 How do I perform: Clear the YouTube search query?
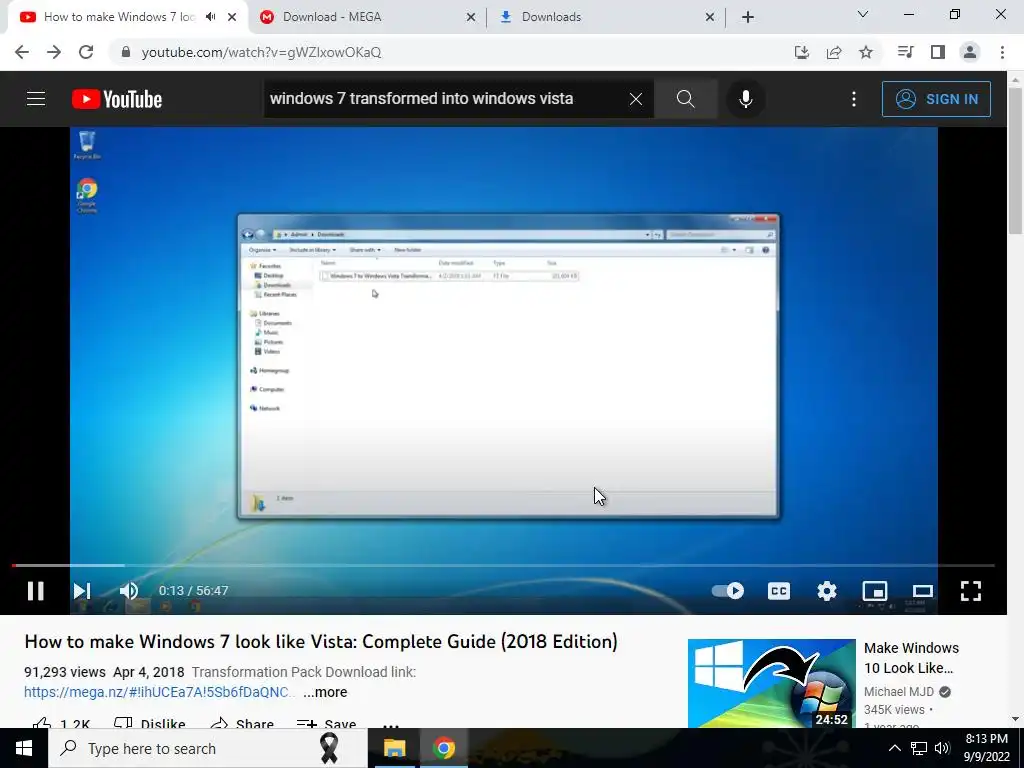point(635,99)
